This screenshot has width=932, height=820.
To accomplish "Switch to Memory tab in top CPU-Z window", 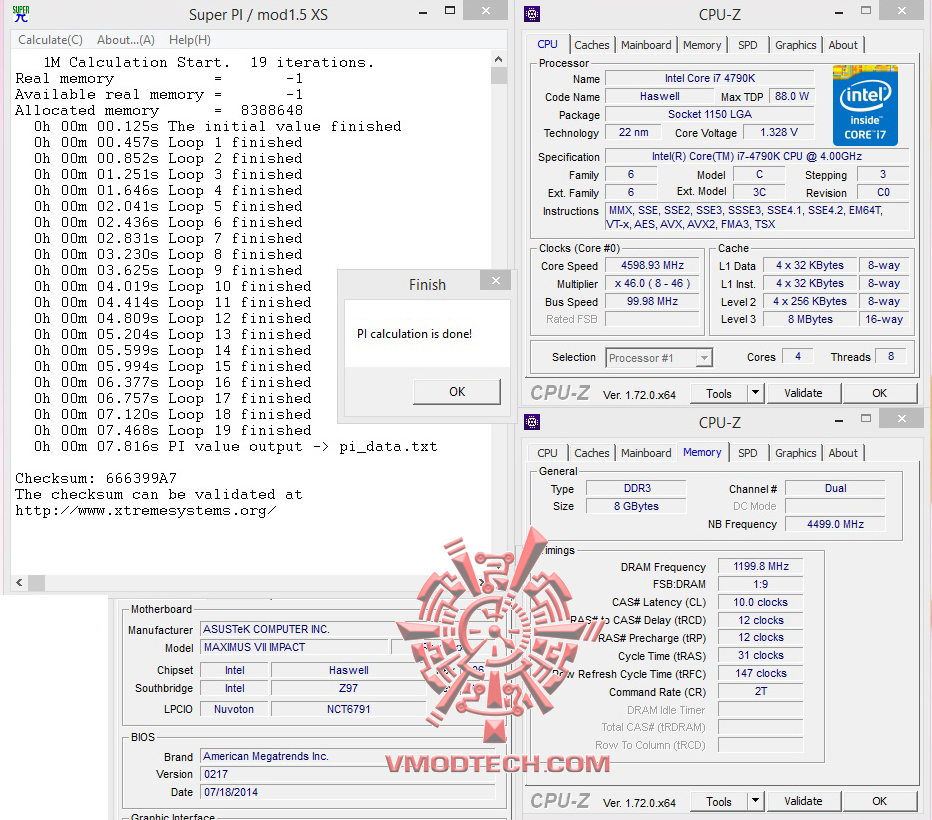I will click(x=702, y=45).
